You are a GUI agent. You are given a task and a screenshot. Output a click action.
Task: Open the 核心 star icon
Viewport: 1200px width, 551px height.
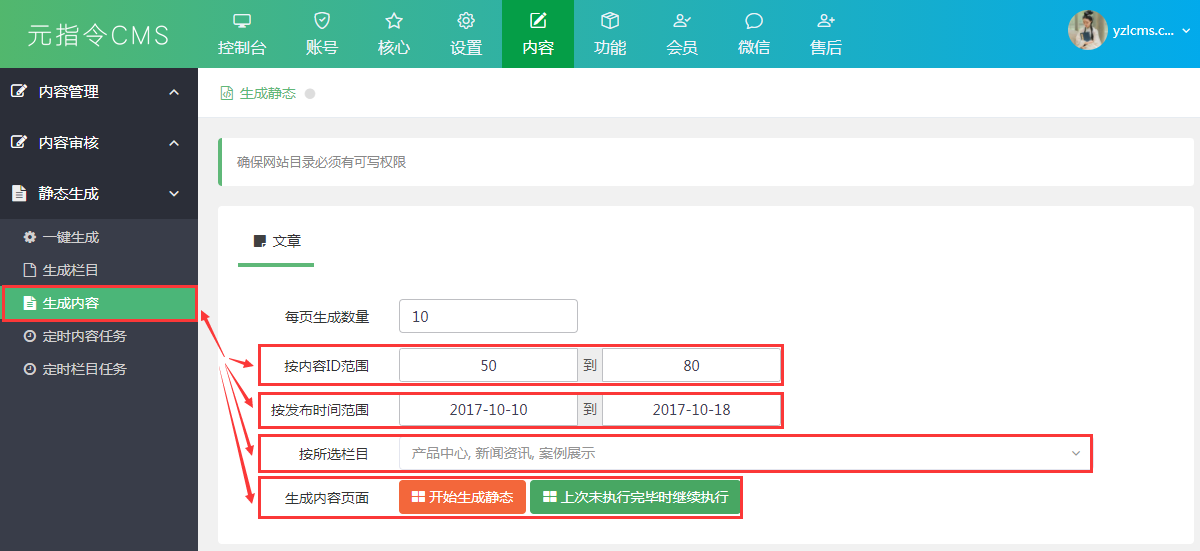click(394, 20)
